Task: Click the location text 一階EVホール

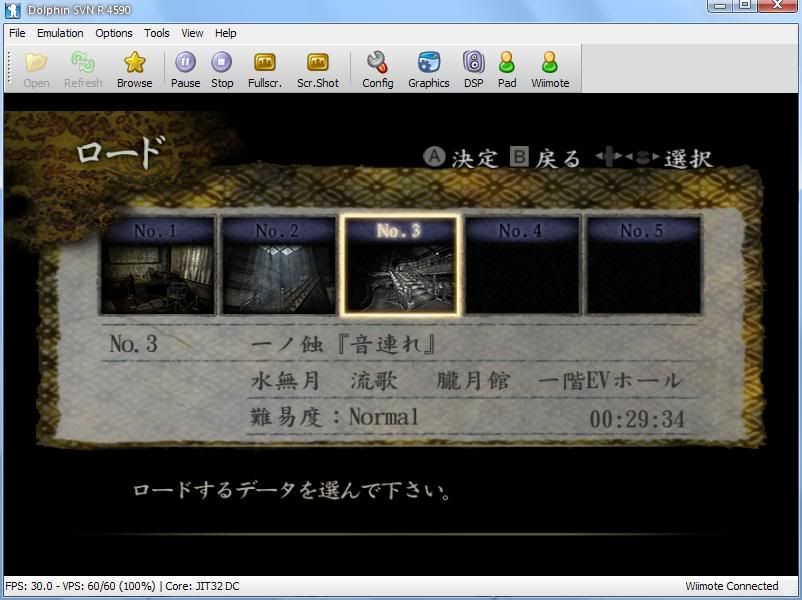Action: tap(610, 381)
